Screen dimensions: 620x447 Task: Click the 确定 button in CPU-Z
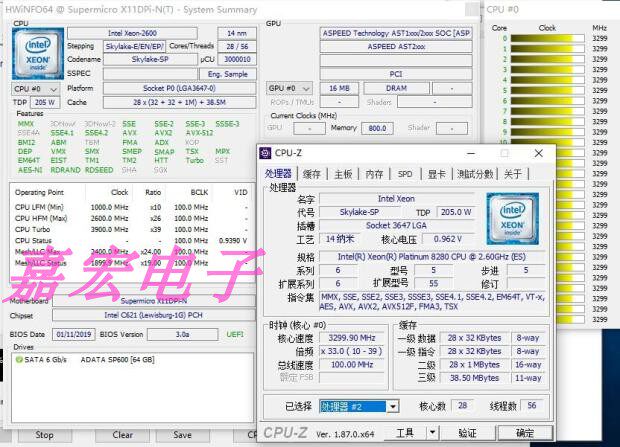point(525,433)
